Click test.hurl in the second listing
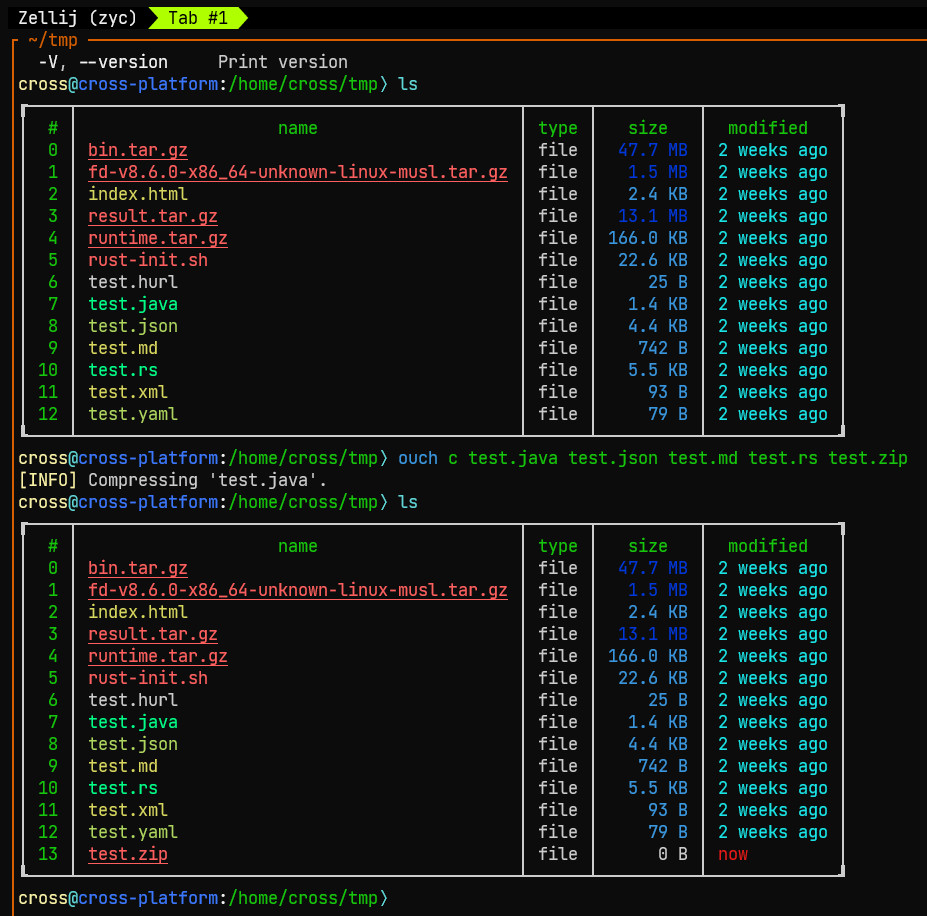Image resolution: width=927 pixels, height=916 pixels. pyautogui.click(x=133, y=700)
